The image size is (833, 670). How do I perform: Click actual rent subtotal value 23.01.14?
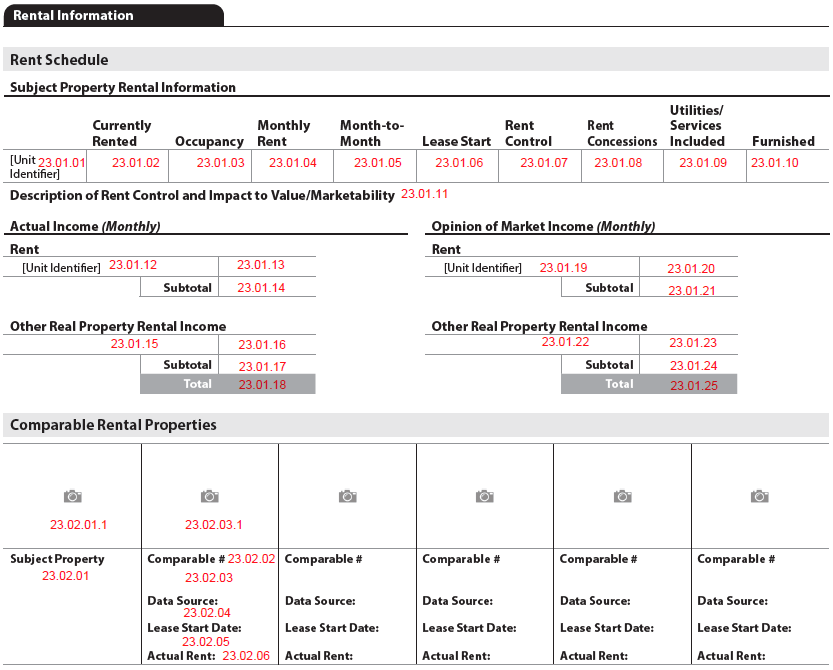(x=261, y=287)
